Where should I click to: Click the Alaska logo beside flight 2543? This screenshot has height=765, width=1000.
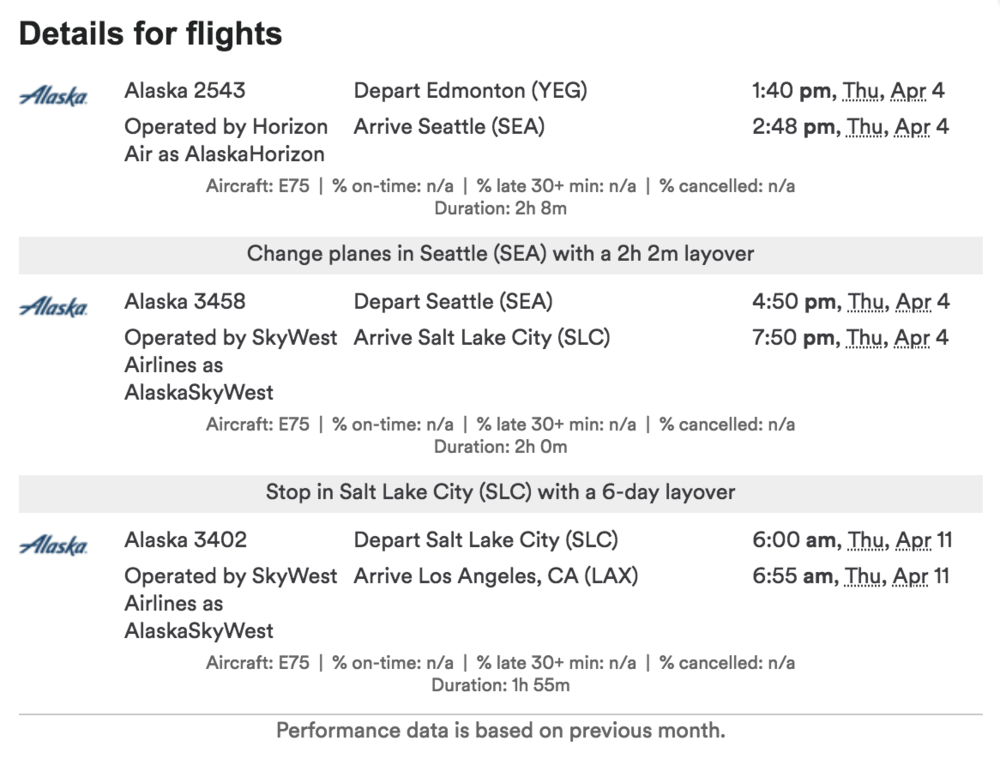(x=53, y=96)
